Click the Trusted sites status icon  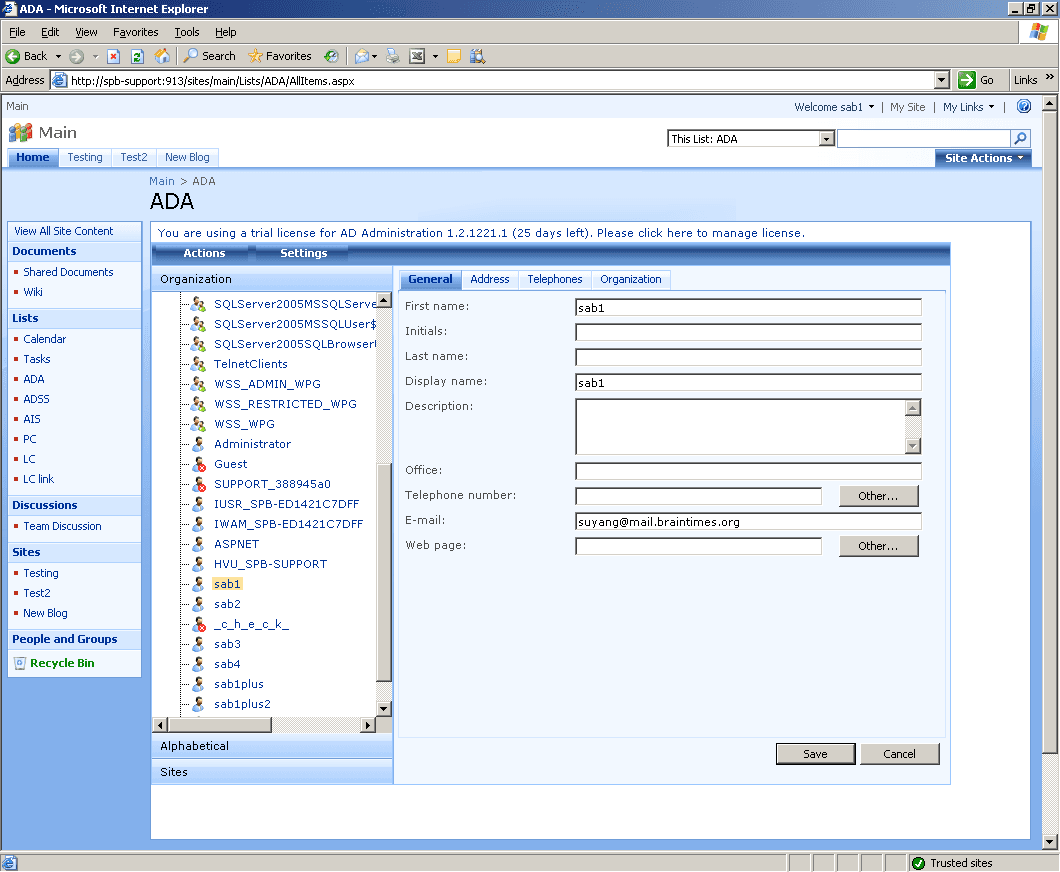tap(918, 863)
